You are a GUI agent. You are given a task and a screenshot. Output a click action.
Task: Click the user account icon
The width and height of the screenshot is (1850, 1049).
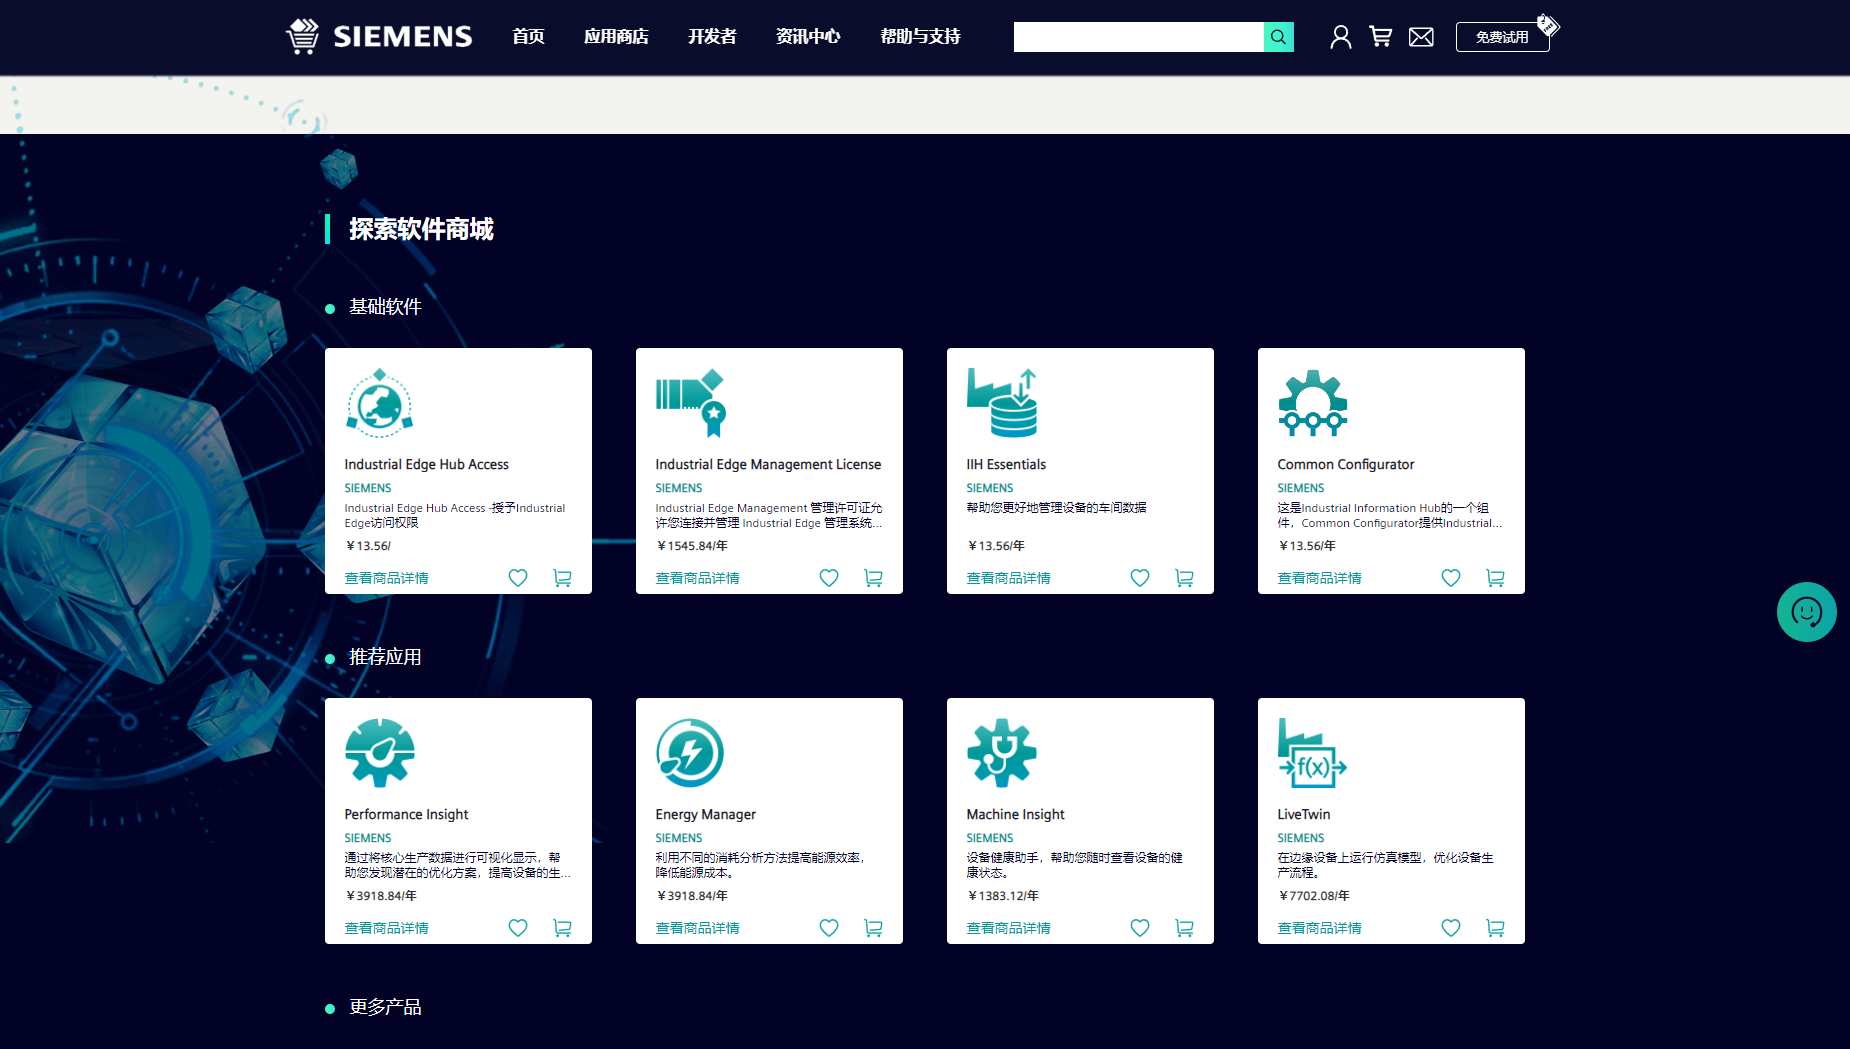point(1340,36)
